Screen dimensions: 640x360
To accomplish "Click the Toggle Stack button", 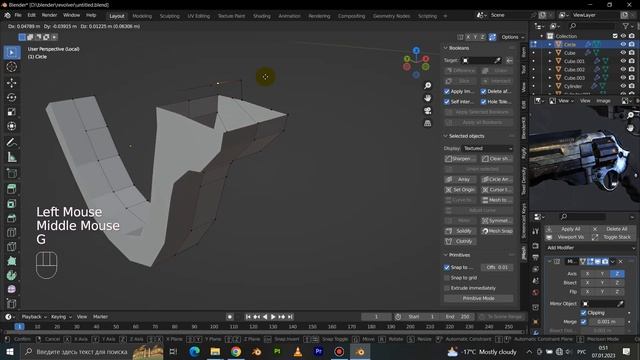I will 613,237.
